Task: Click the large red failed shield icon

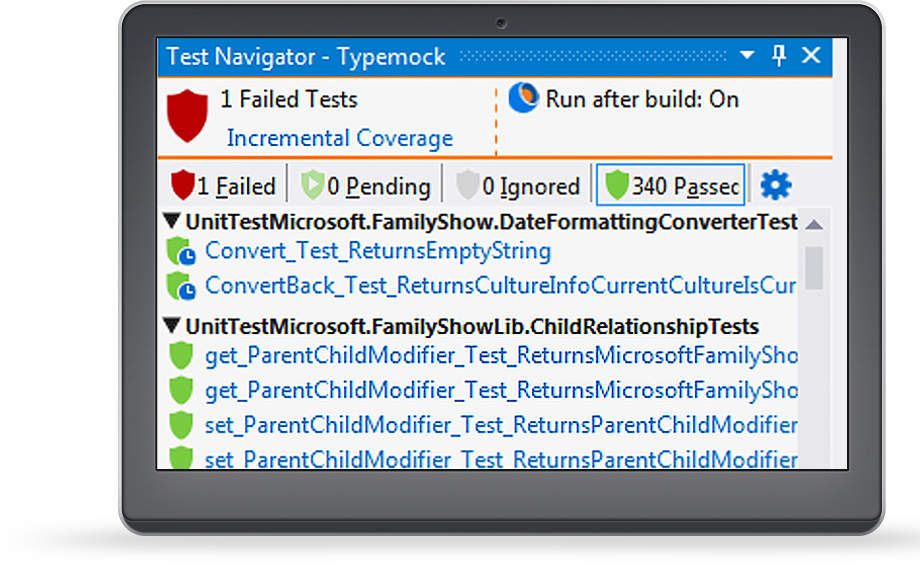Action: pyautogui.click(x=187, y=116)
